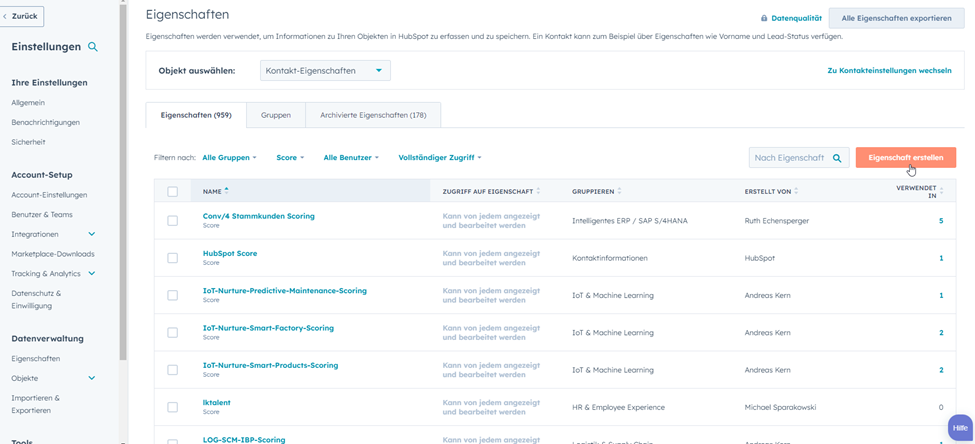The image size is (975, 444).
Task: Open the Kontakt-Eigenschaften object dropdown
Action: click(x=325, y=71)
